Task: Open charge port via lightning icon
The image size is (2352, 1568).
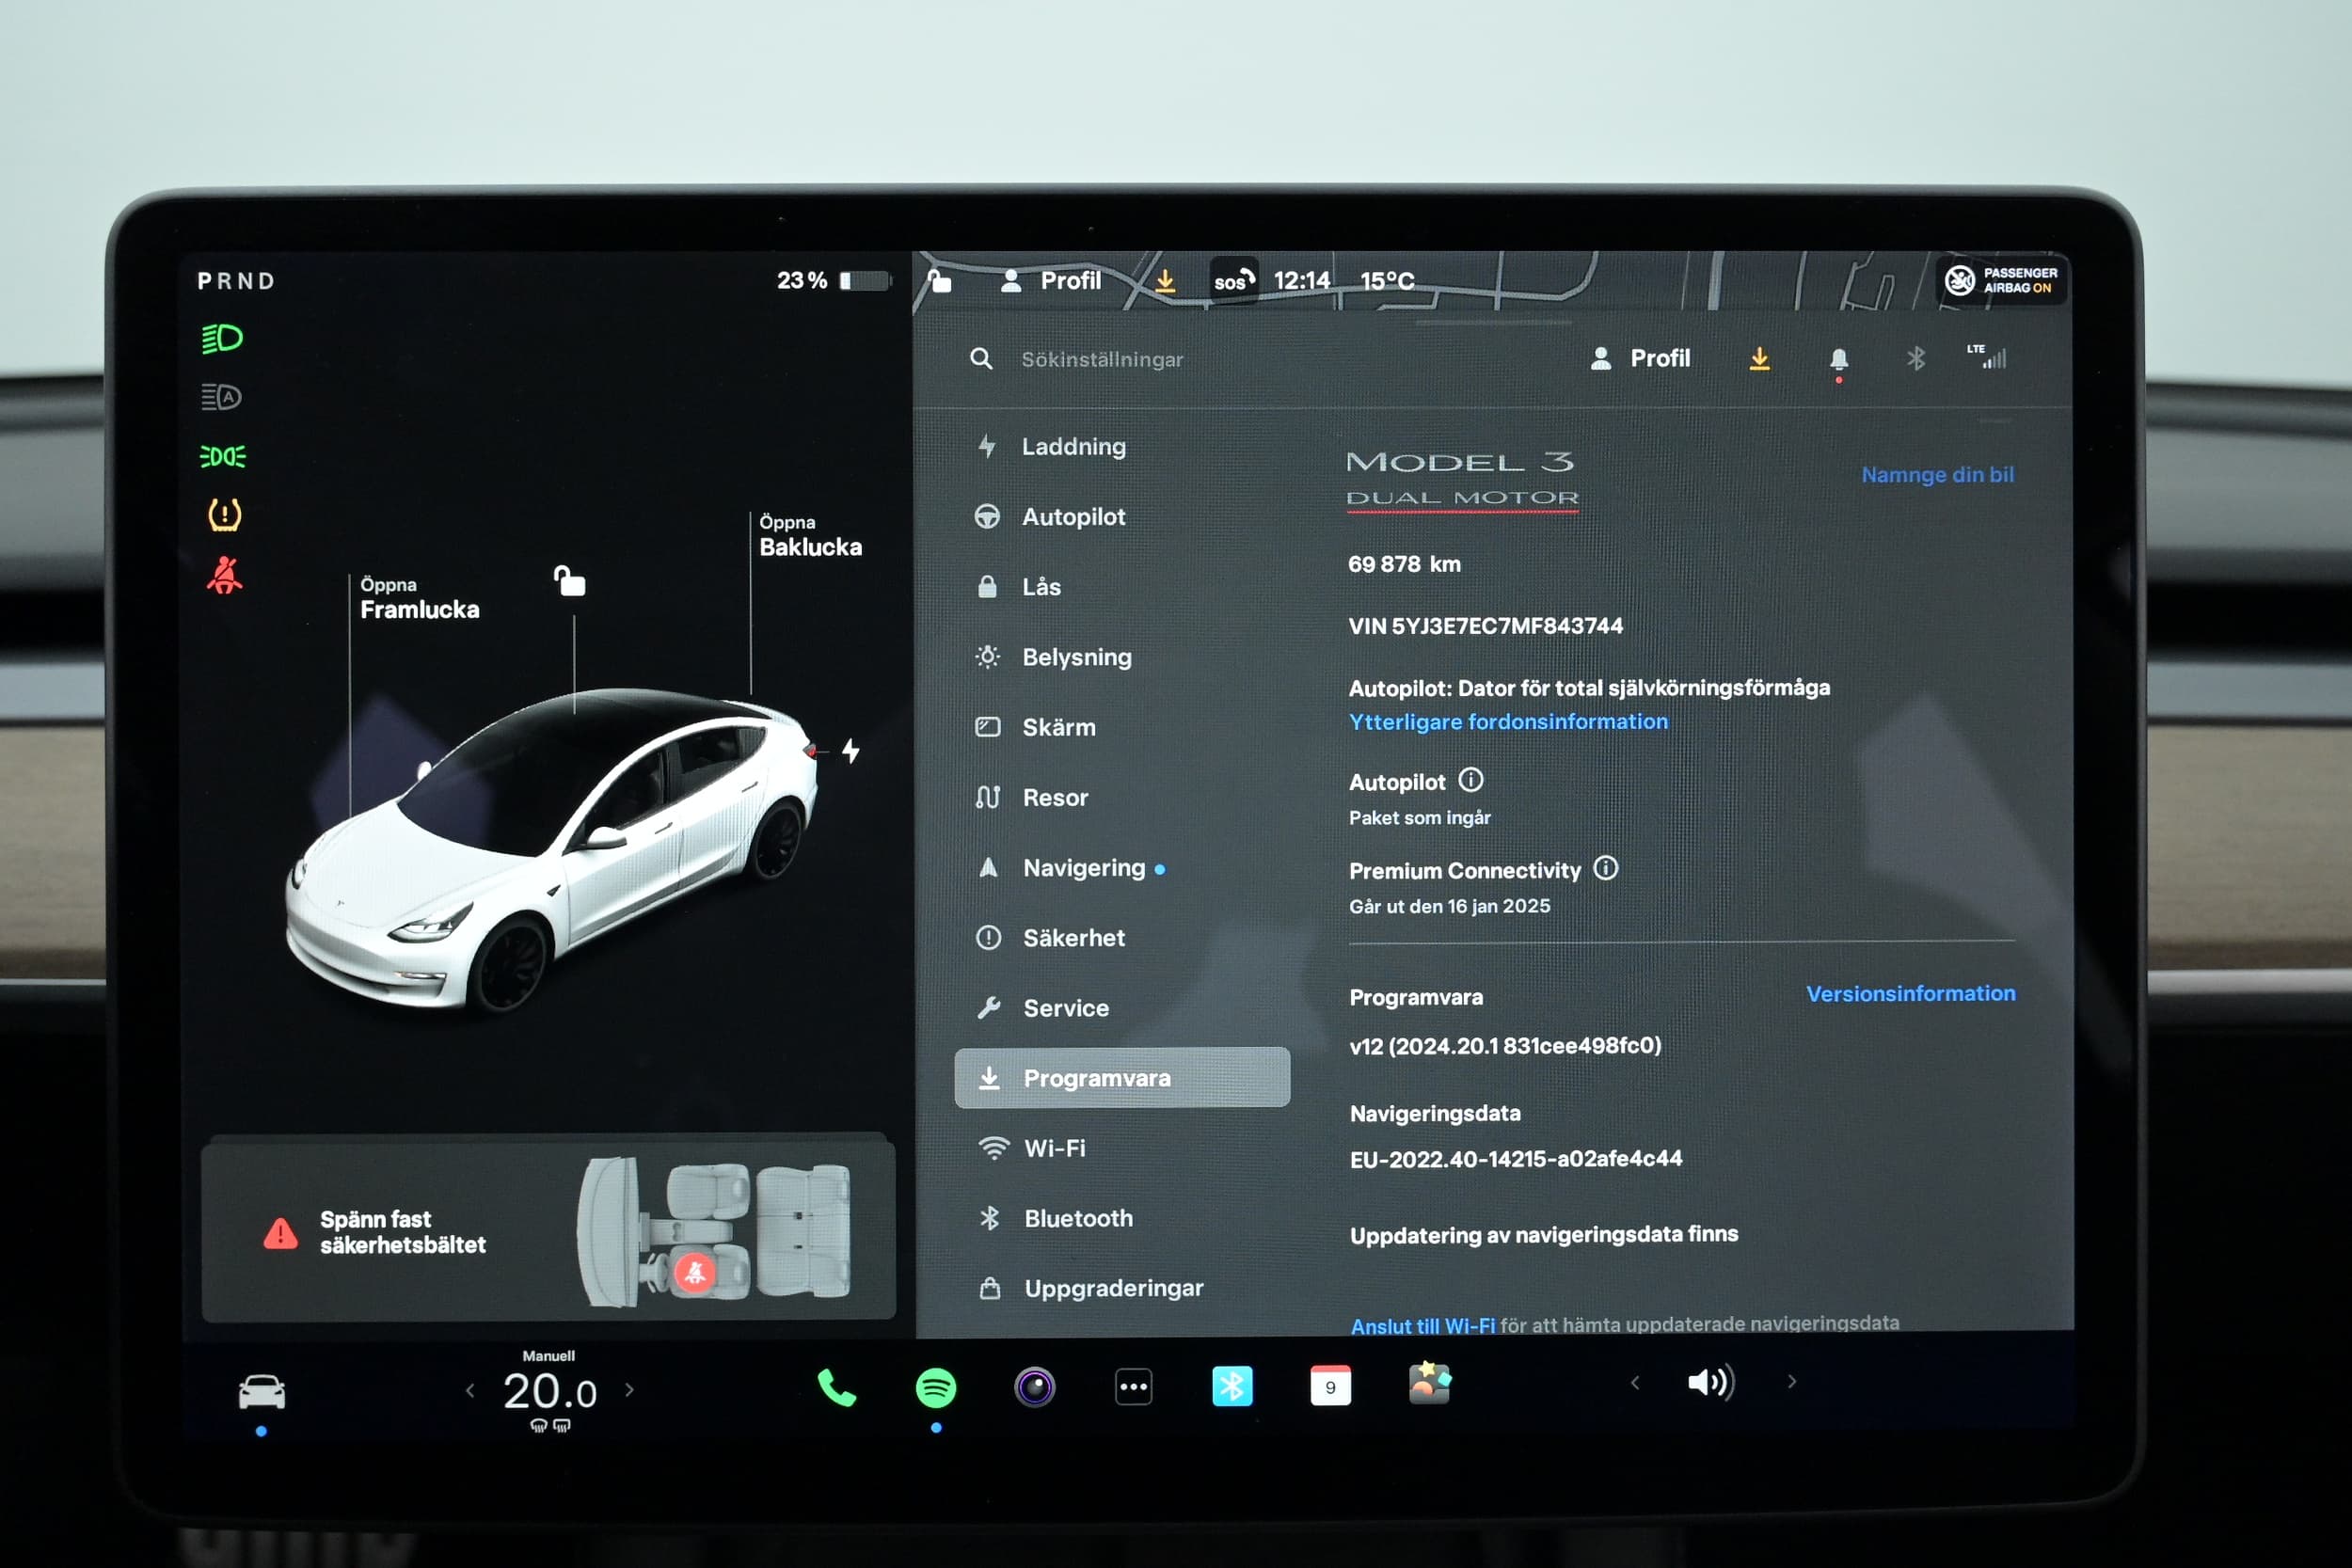Action: pyautogui.click(x=850, y=750)
